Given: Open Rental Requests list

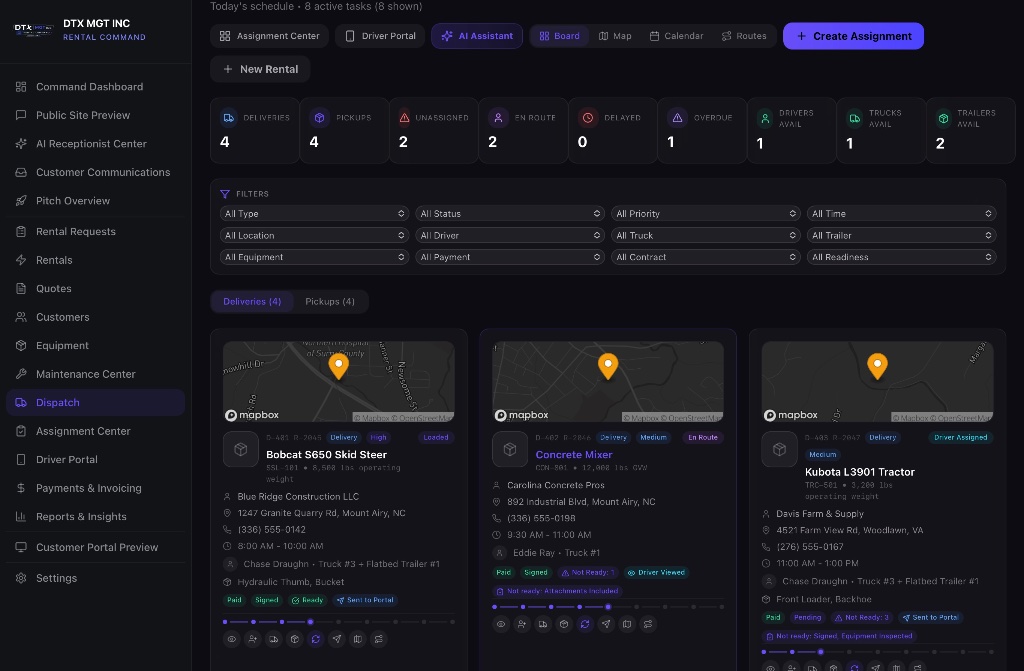Looking at the screenshot, I should pyautogui.click(x=95, y=231).
